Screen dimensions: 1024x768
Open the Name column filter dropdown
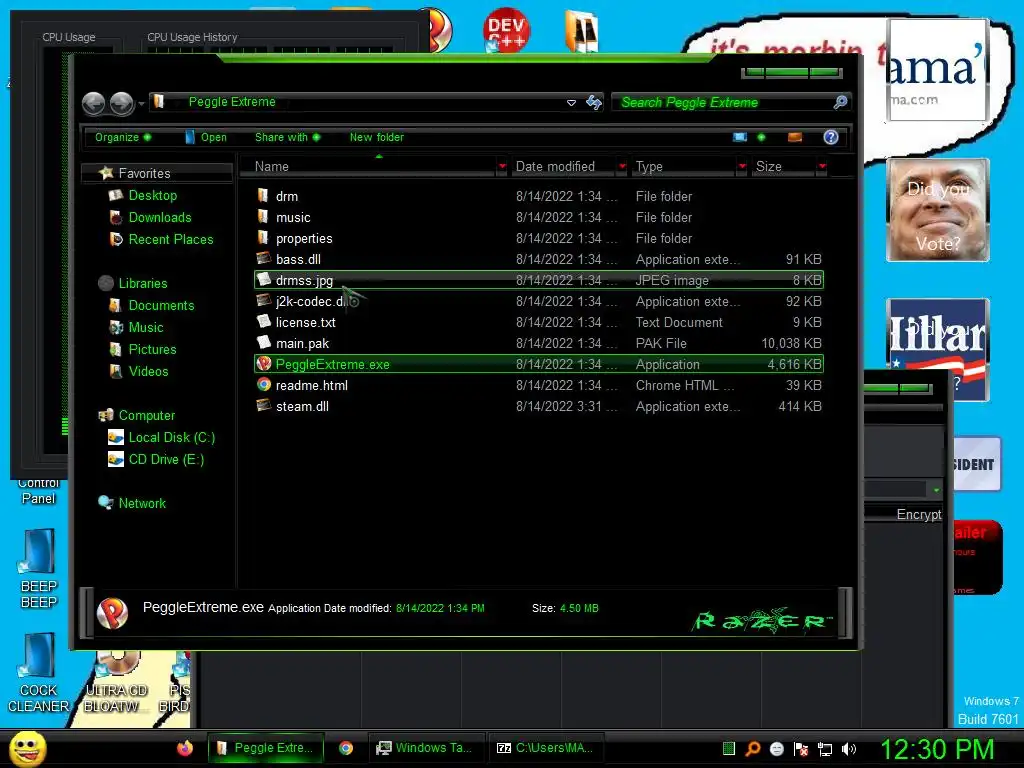pos(502,167)
